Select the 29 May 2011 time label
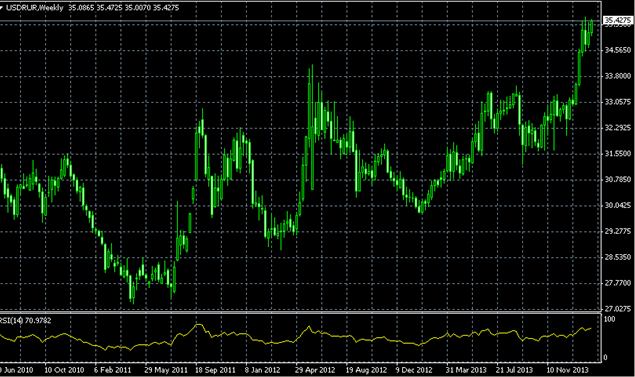The height and width of the screenshot is (377, 635). pos(166,370)
